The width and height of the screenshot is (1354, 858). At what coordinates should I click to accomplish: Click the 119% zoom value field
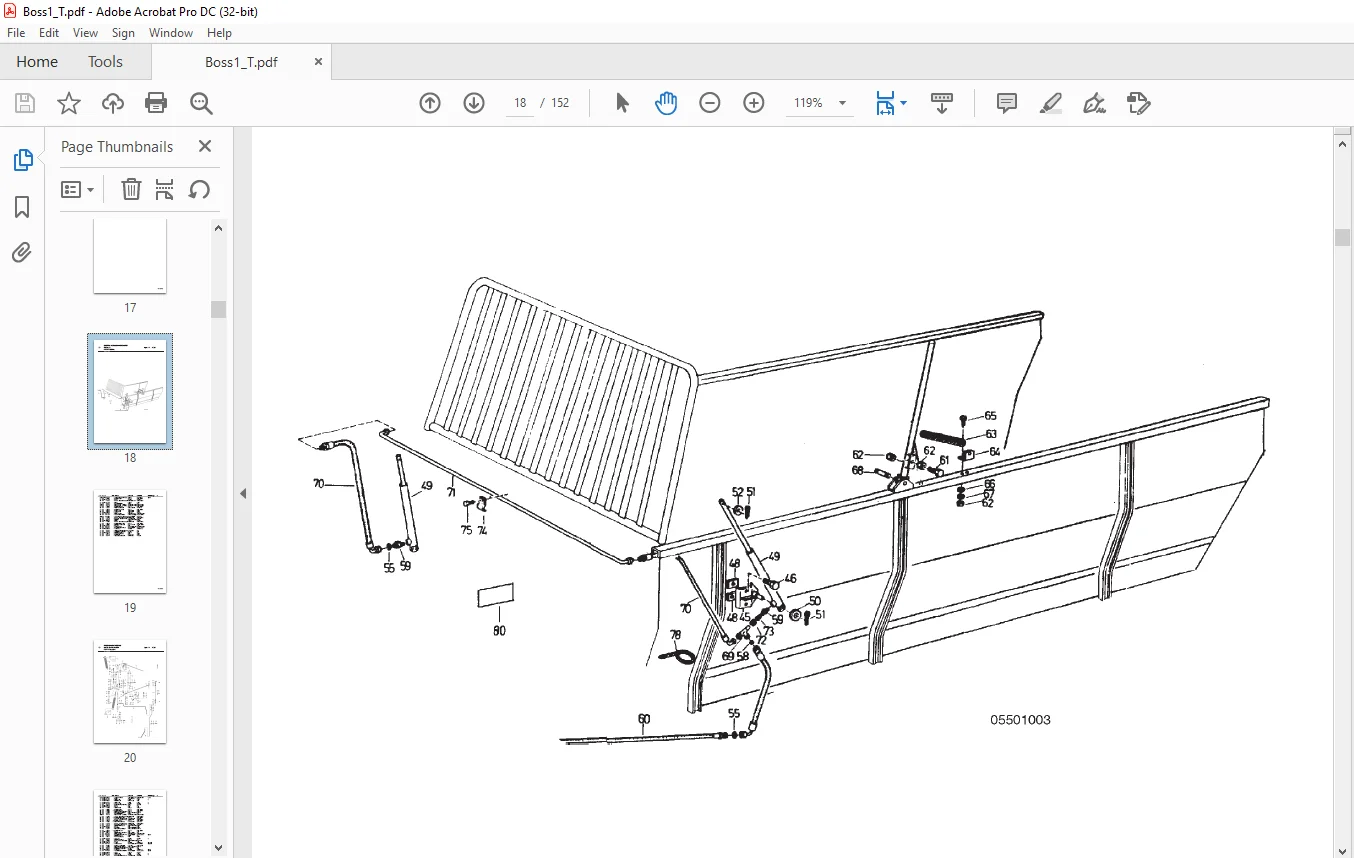[x=808, y=103]
